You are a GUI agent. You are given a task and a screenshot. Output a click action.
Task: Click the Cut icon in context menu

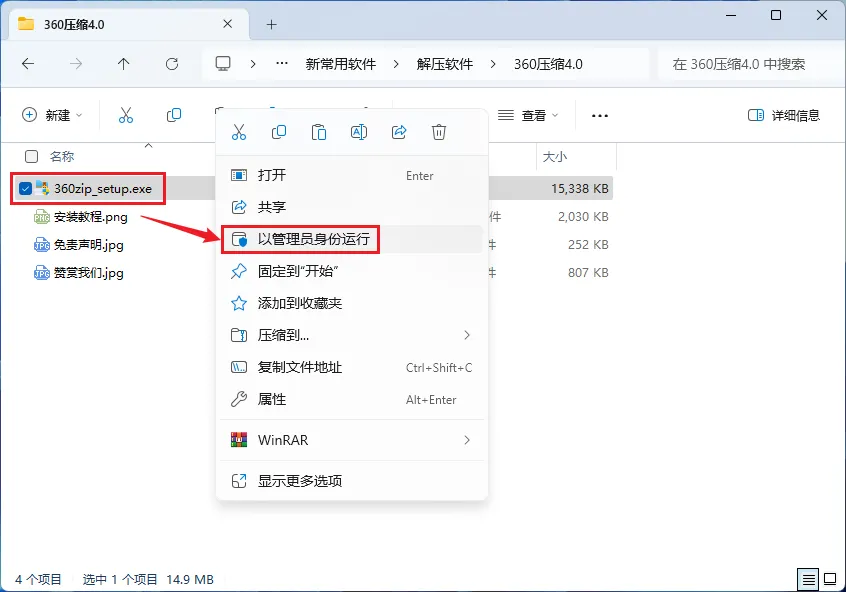[x=238, y=132]
